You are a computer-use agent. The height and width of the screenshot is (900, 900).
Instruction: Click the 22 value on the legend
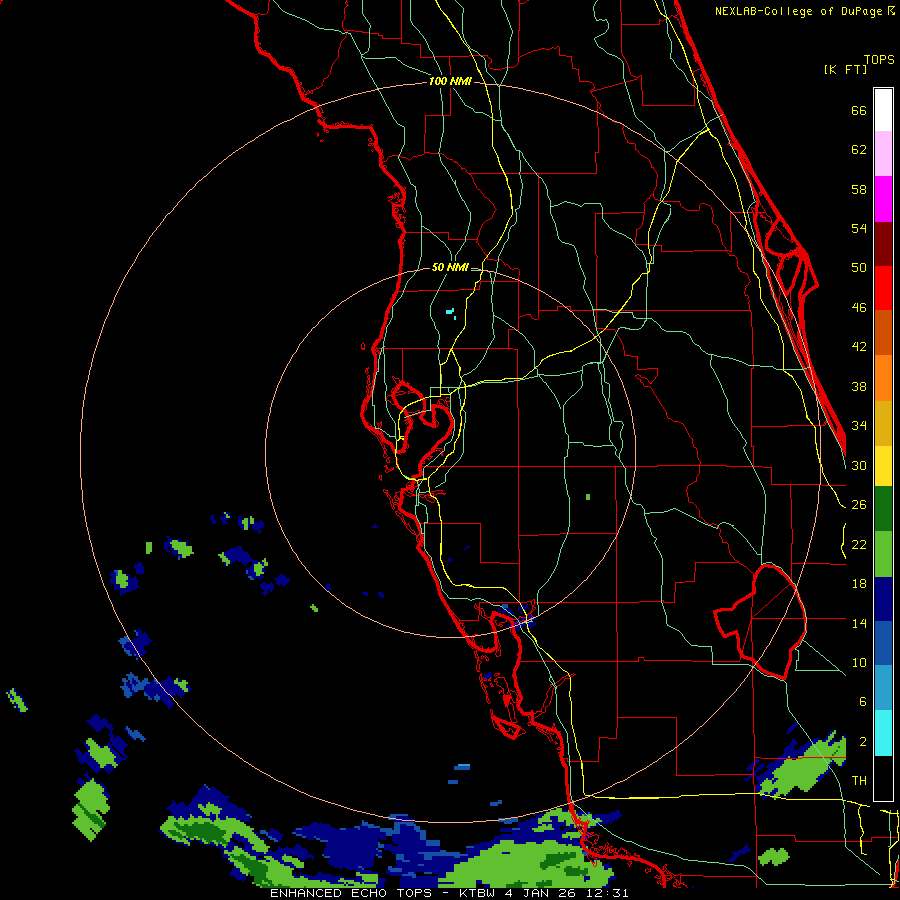coord(859,545)
